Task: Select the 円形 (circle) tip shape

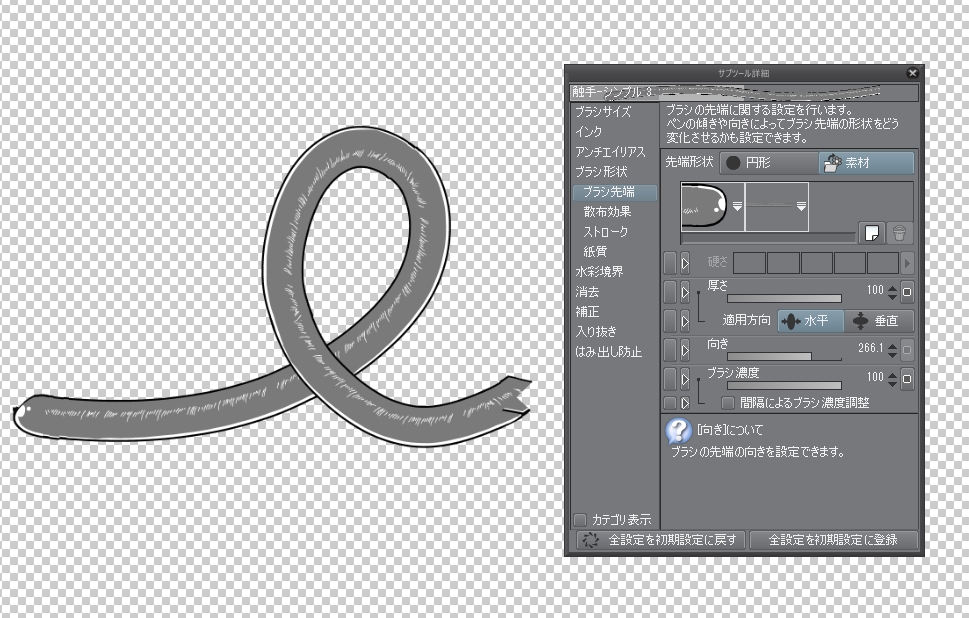Action: (x=769, y=163)
